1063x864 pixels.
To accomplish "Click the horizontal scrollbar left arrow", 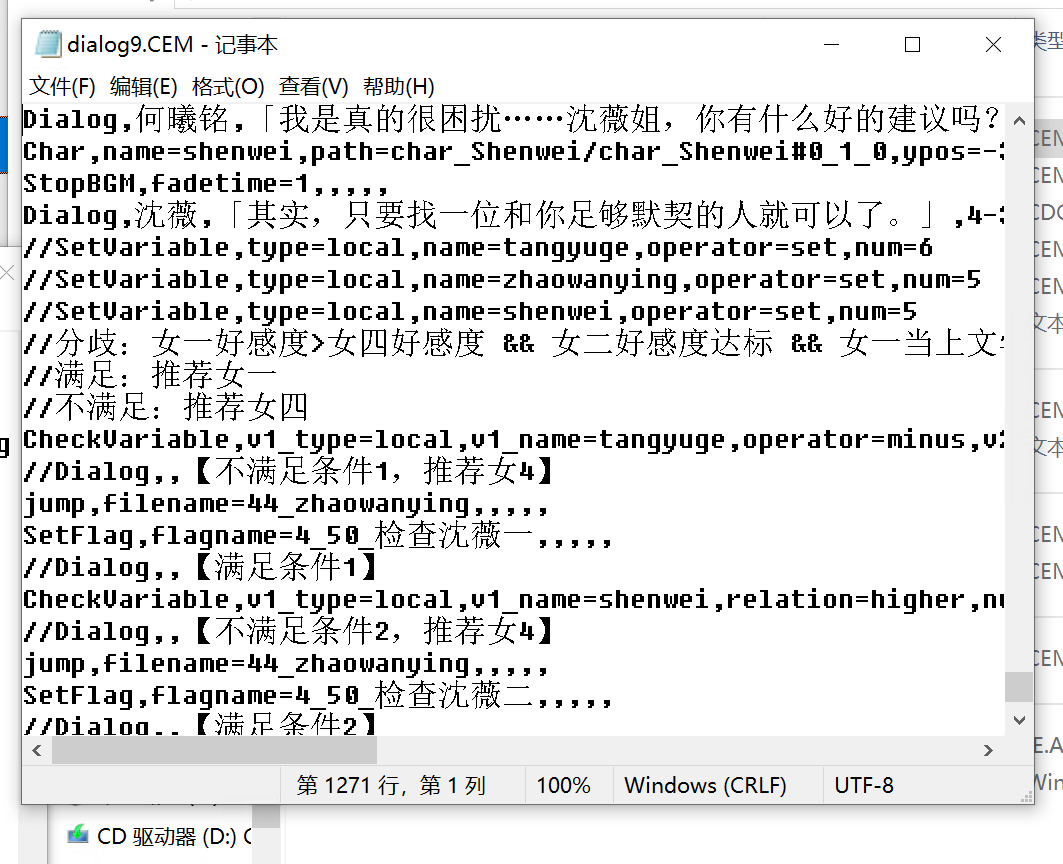I will 37,750.
